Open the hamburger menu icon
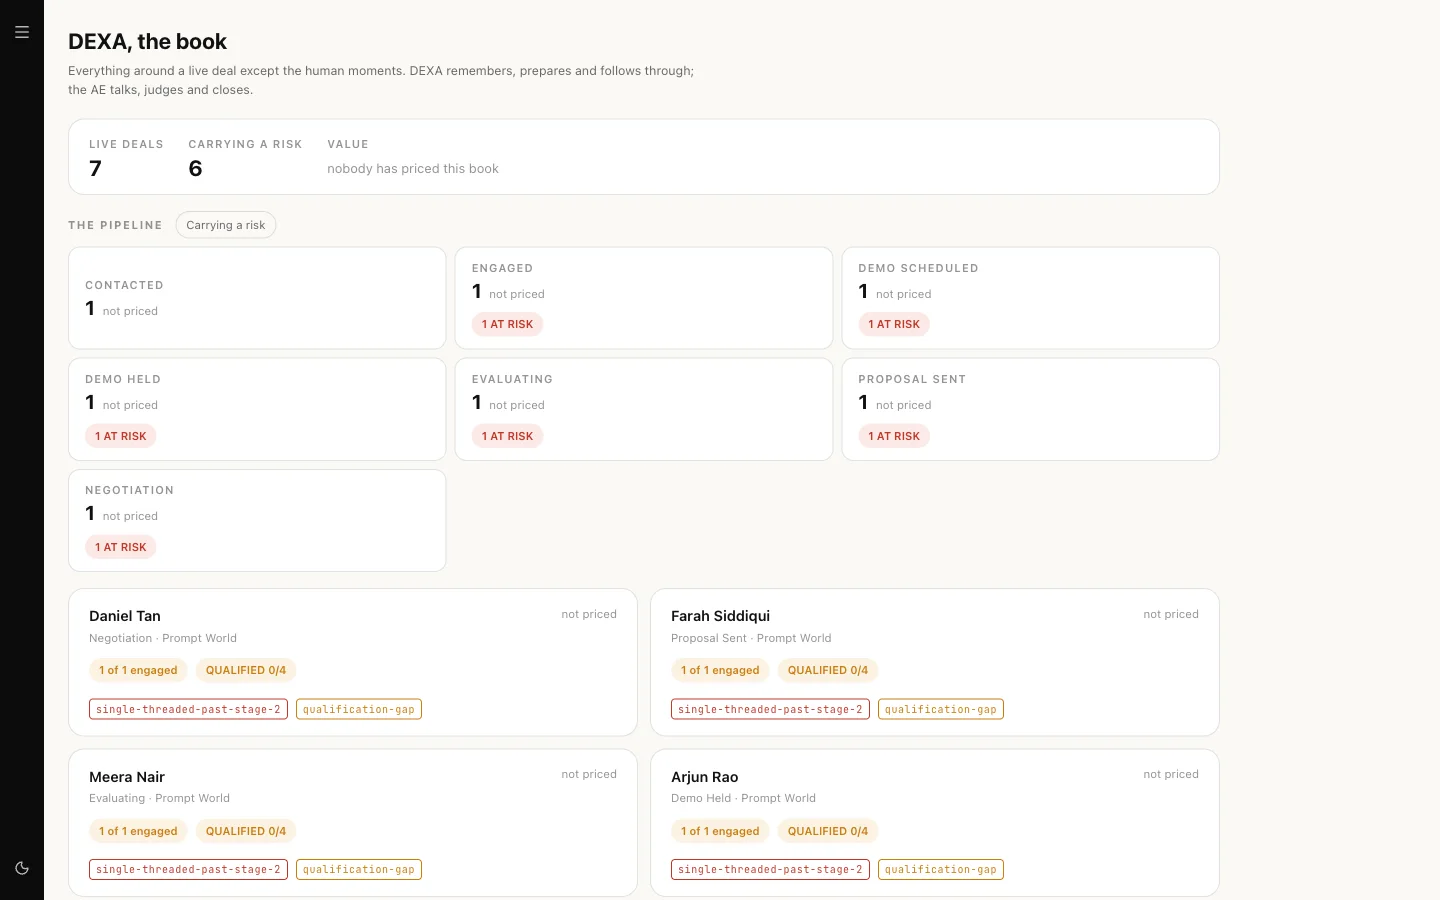The height and width of the screenshot is (900, 1440). [x=22, y=32]
